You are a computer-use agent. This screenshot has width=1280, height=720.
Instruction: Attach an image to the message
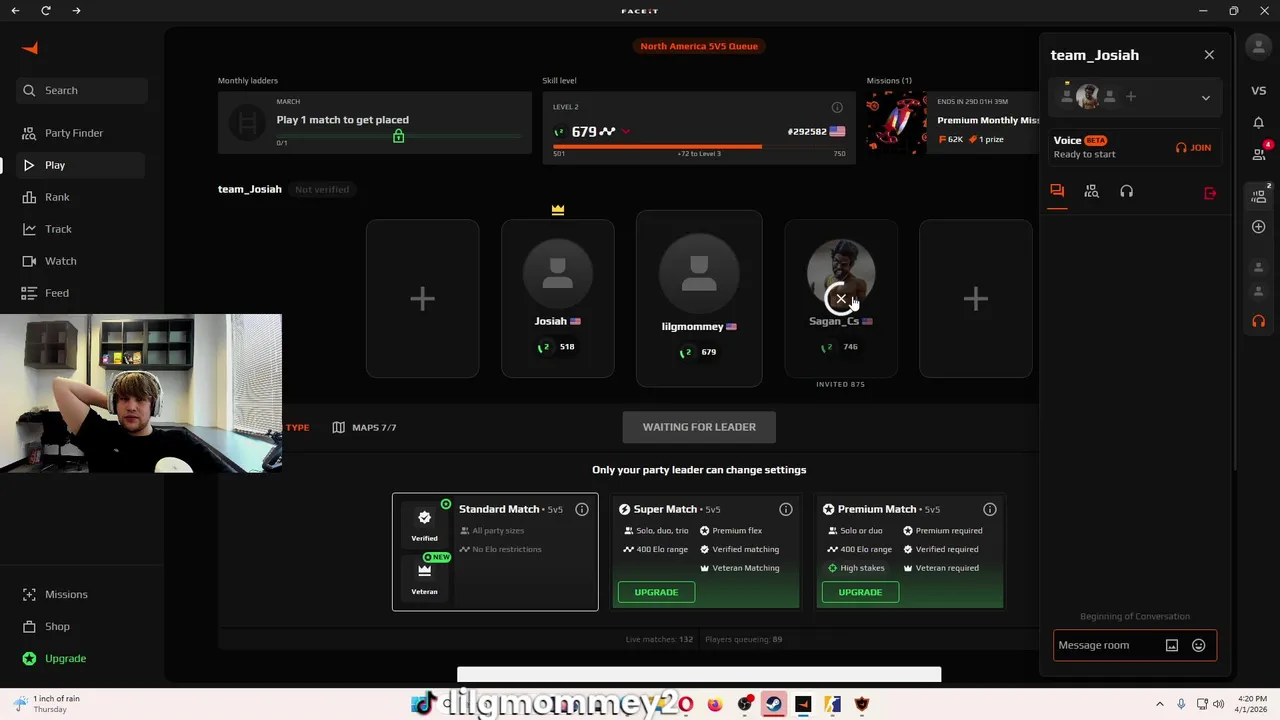tap(1172, 645)
